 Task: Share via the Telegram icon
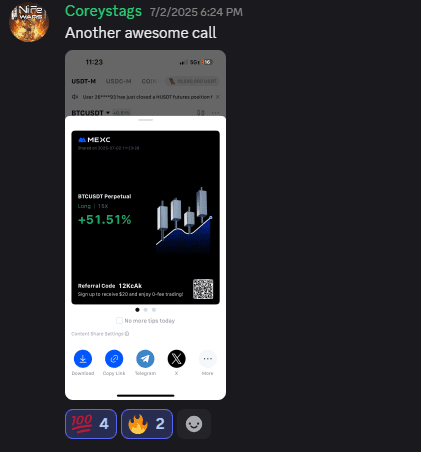click(145, 359)
